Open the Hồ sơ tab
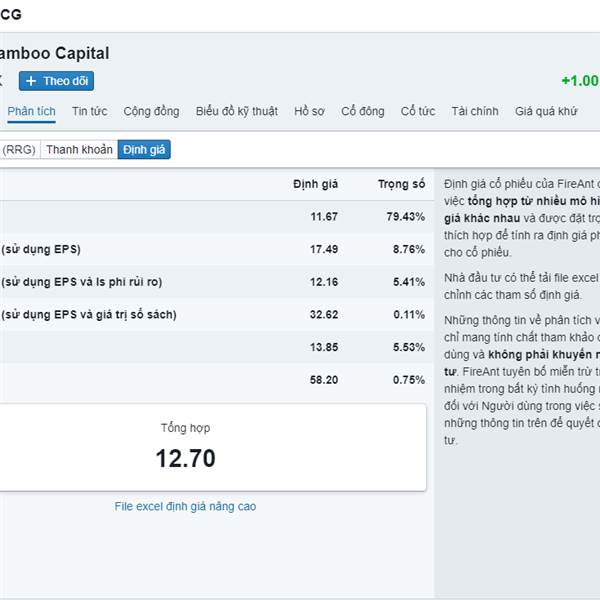This screenshot has width=600, height=600. (x=309, y=111)
